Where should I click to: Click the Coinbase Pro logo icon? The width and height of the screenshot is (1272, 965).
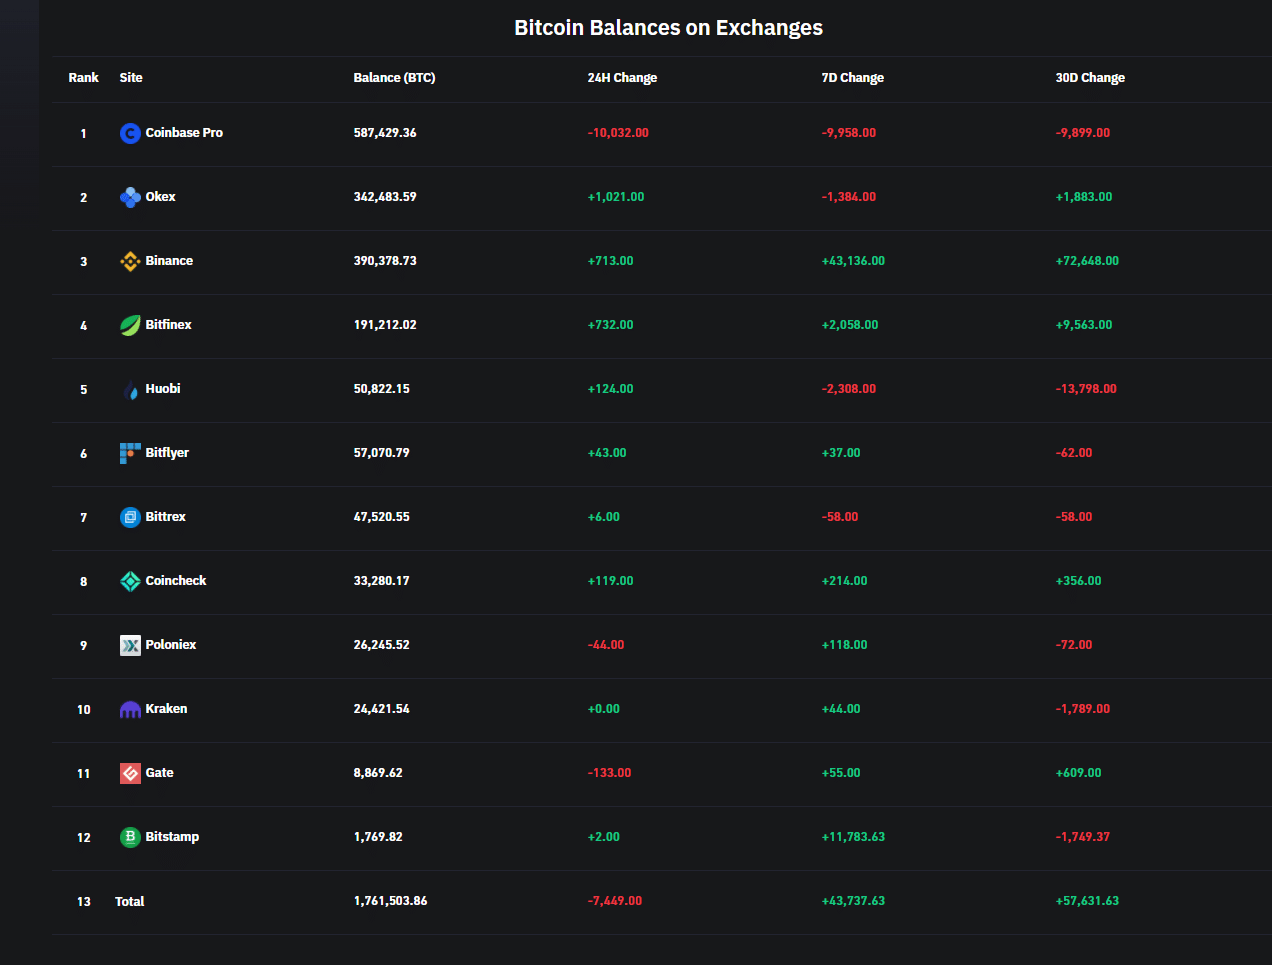tap(130, 133)
